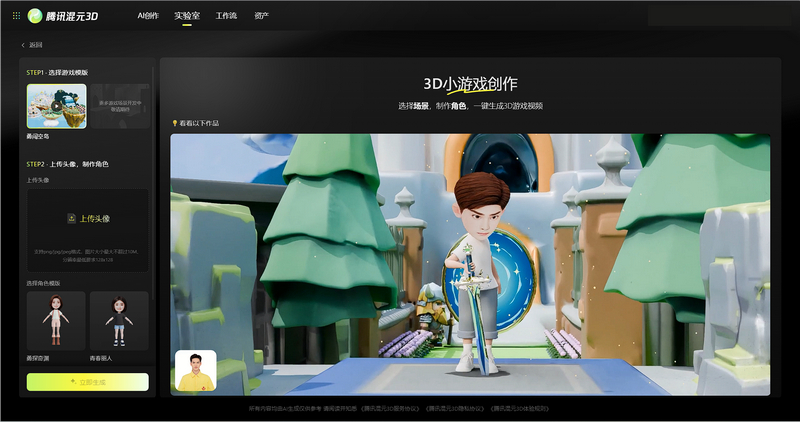Open the 工作流 tab
Viewport: 800px width, 422px height.
[x=226, y=16]
